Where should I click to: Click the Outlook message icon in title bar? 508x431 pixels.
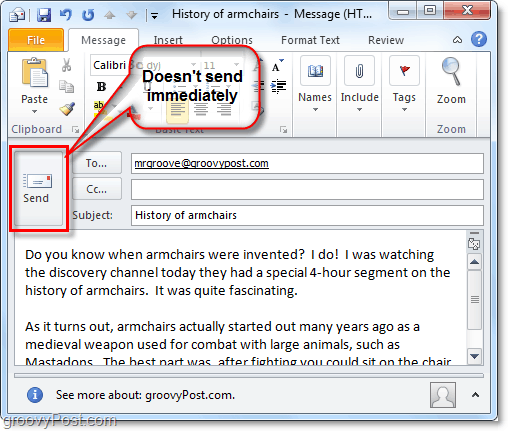pyautogui.click(x=17, y=15)
